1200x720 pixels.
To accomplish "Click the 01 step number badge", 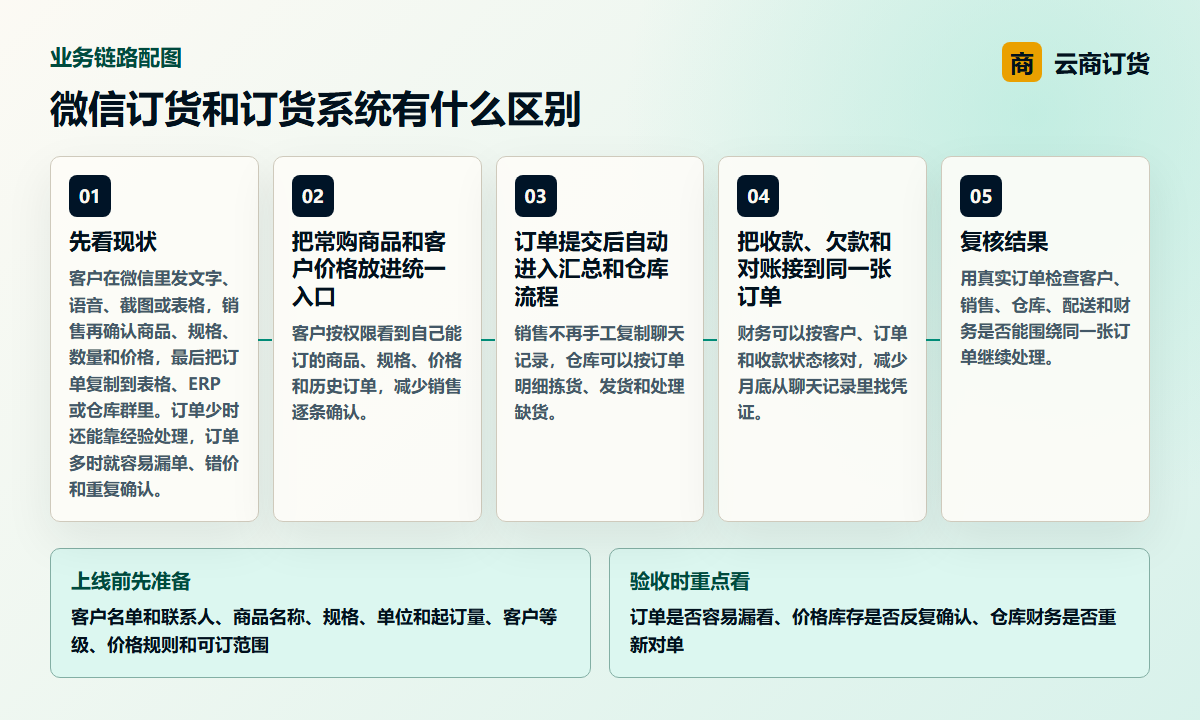I will (x=90, y=196).
